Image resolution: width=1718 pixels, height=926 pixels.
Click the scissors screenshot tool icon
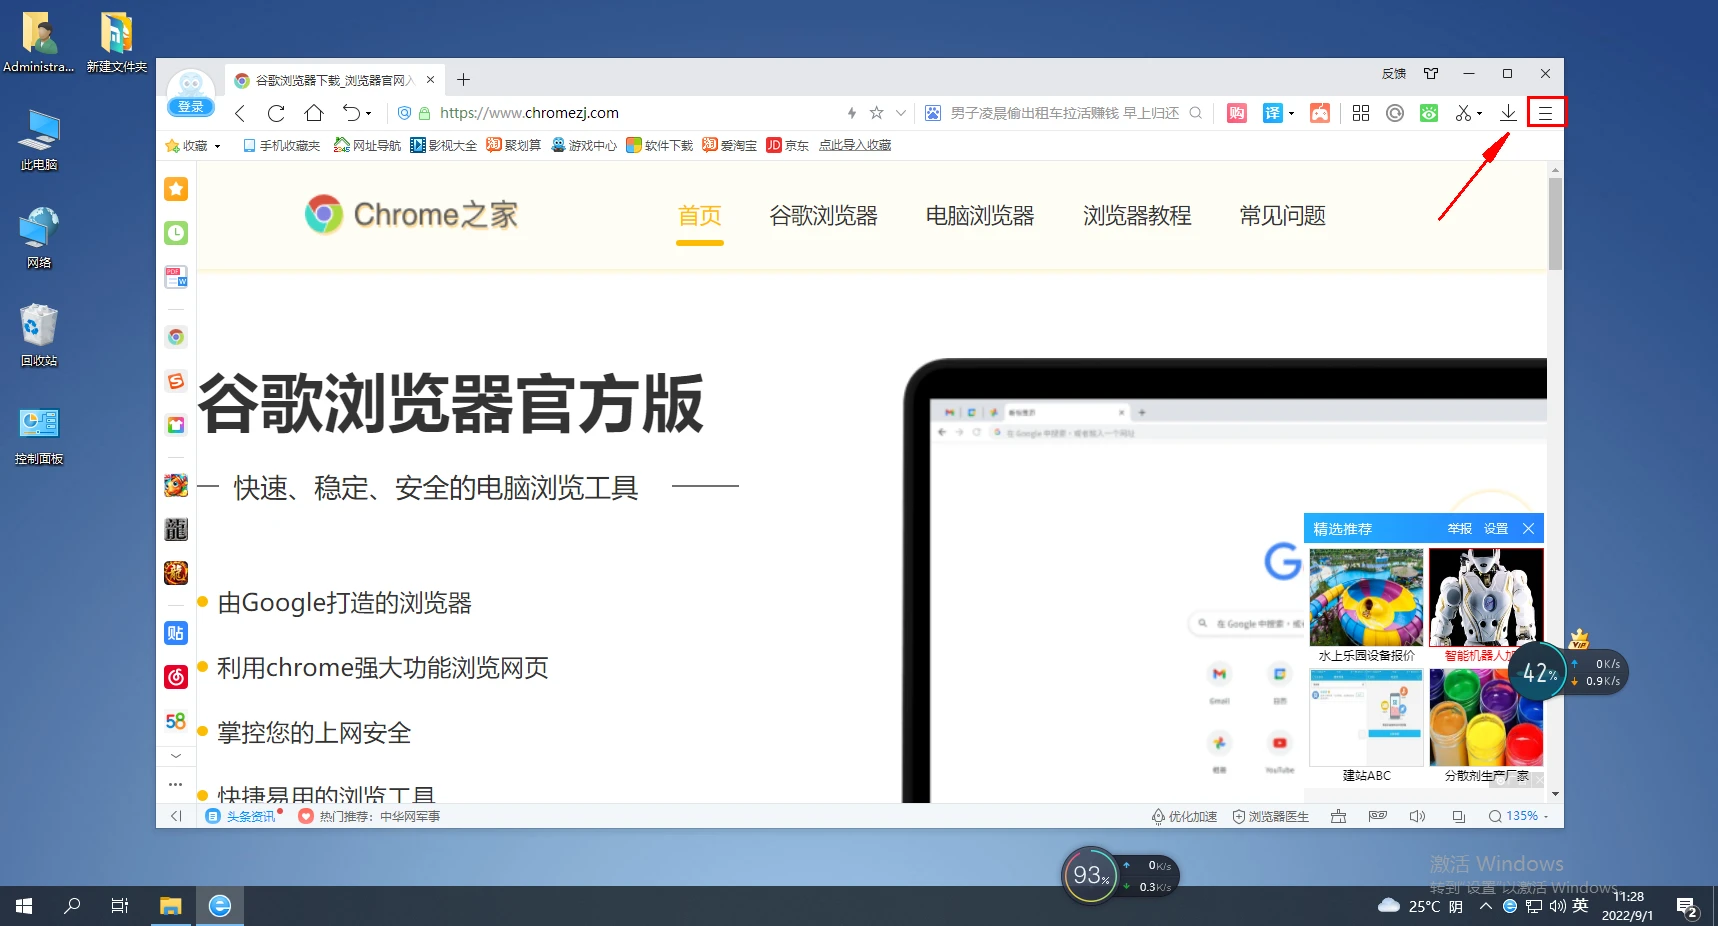click(x=1463, y=113)
